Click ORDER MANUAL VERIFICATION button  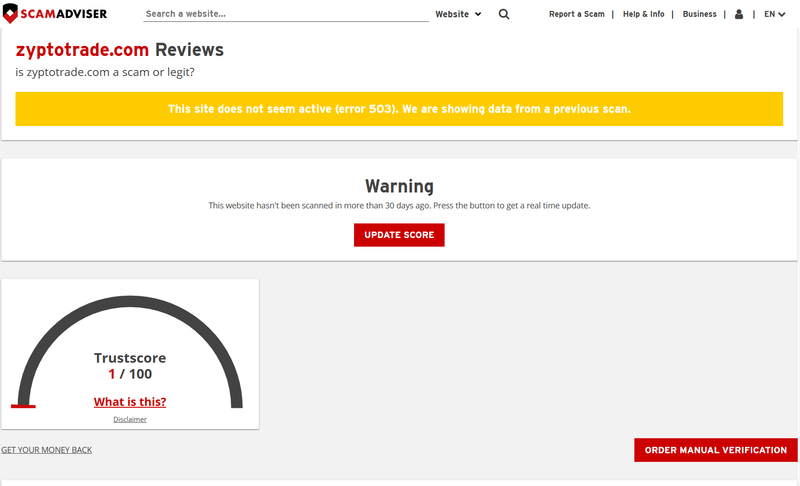point(716,450)
